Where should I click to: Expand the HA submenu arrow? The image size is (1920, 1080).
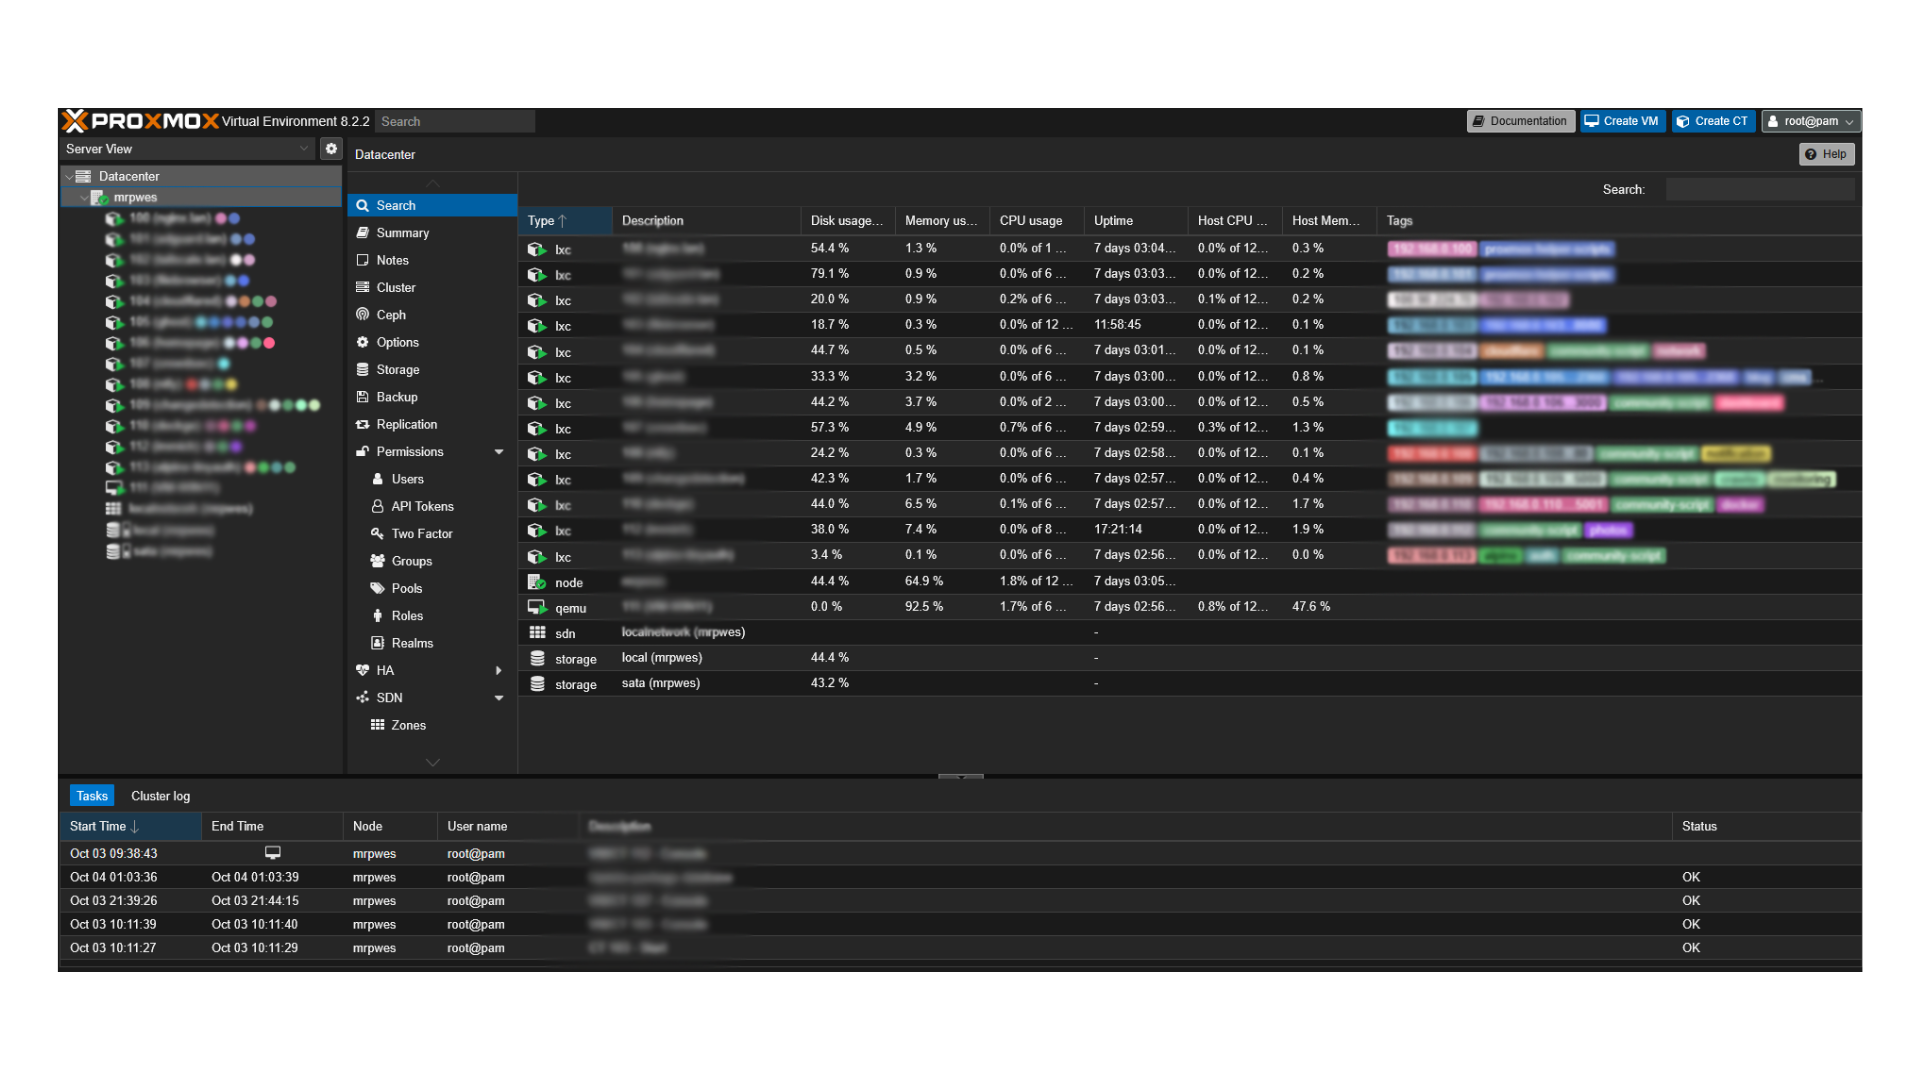(x=499, y=671)
